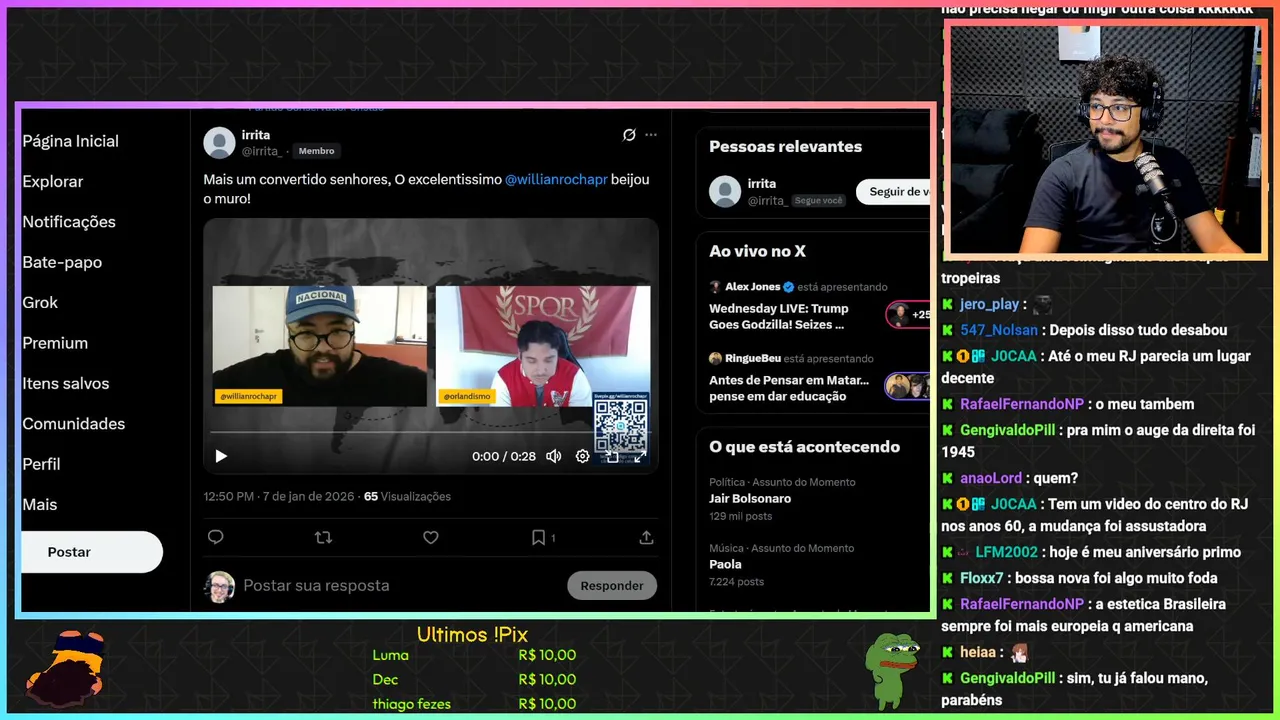This screenshot has width=1280, height=720.
Task: Click irrita's profile avatar on the tweet
Action: (x=219, y=143)
